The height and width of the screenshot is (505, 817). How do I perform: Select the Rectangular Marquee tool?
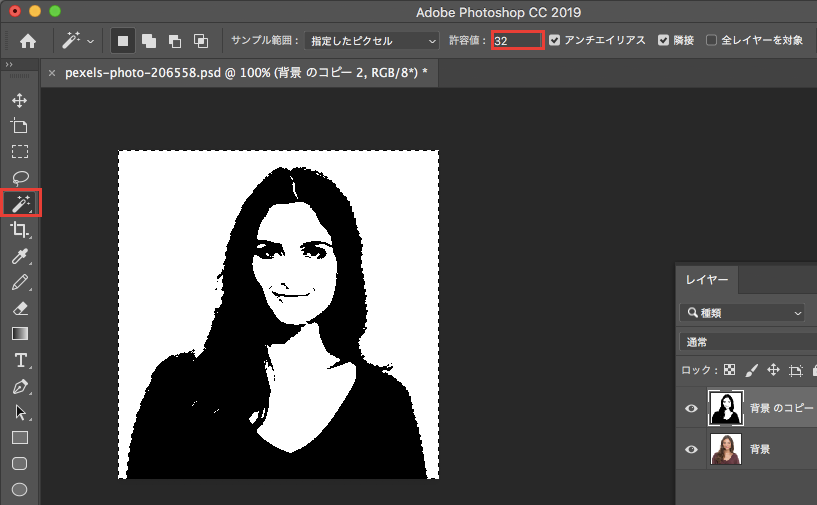click(x=19, y=152)
